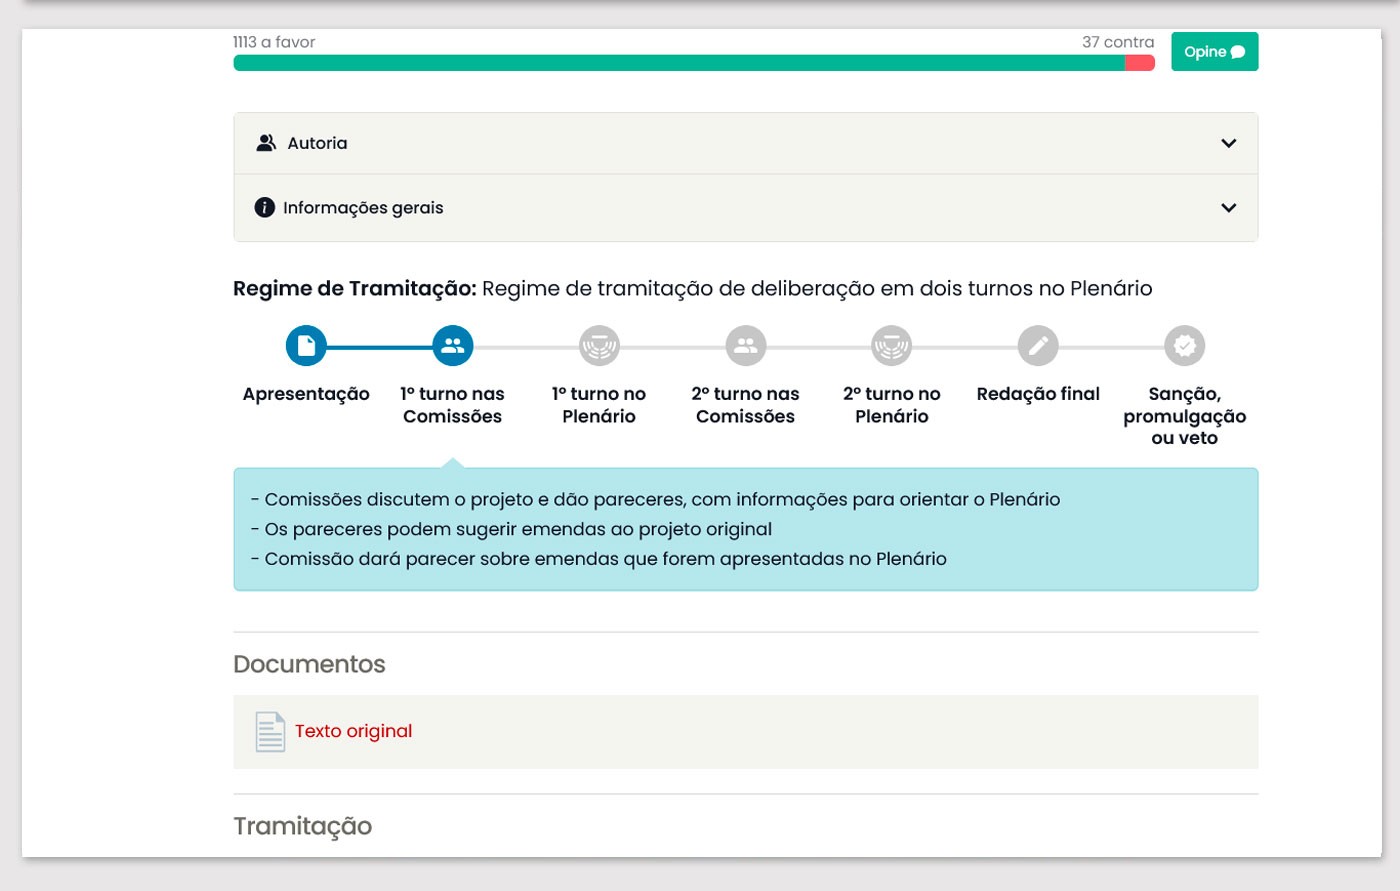Click the Sanção, promulgação ou veto badge icon
The image size is (1400, 891).
(1185, 346)
